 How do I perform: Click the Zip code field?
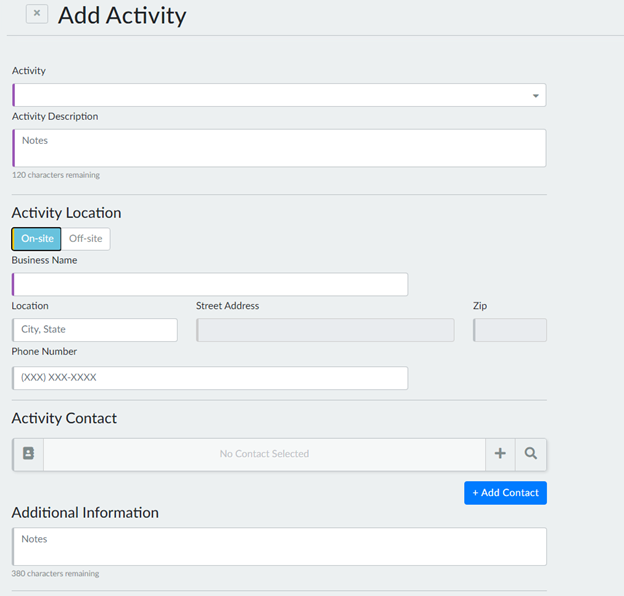tap(510, 330)
